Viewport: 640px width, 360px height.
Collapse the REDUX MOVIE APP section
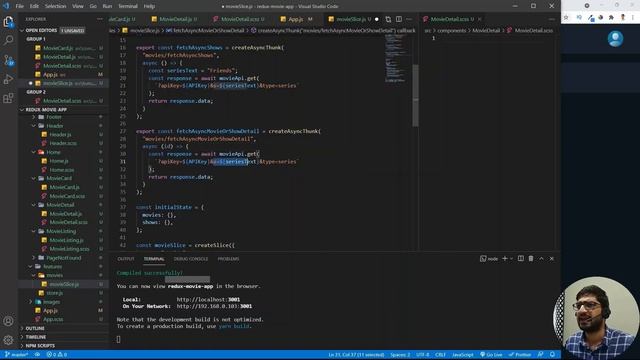pyautogui.click(x=46, y=109)
